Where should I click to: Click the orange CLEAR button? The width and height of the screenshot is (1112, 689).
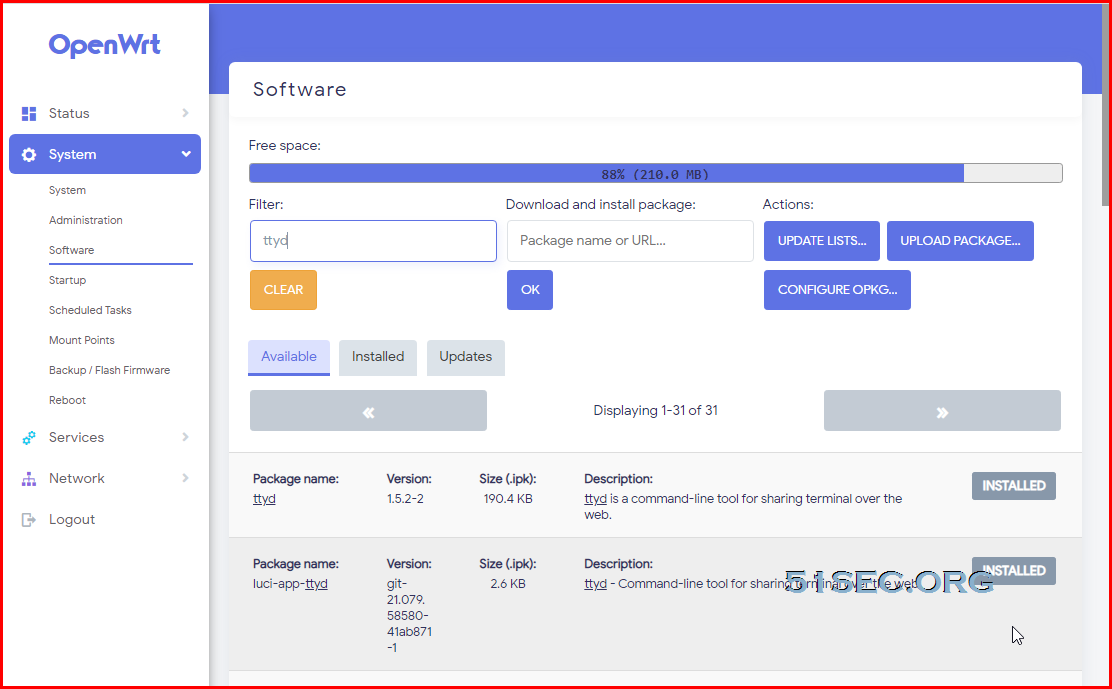click(283, 290)
